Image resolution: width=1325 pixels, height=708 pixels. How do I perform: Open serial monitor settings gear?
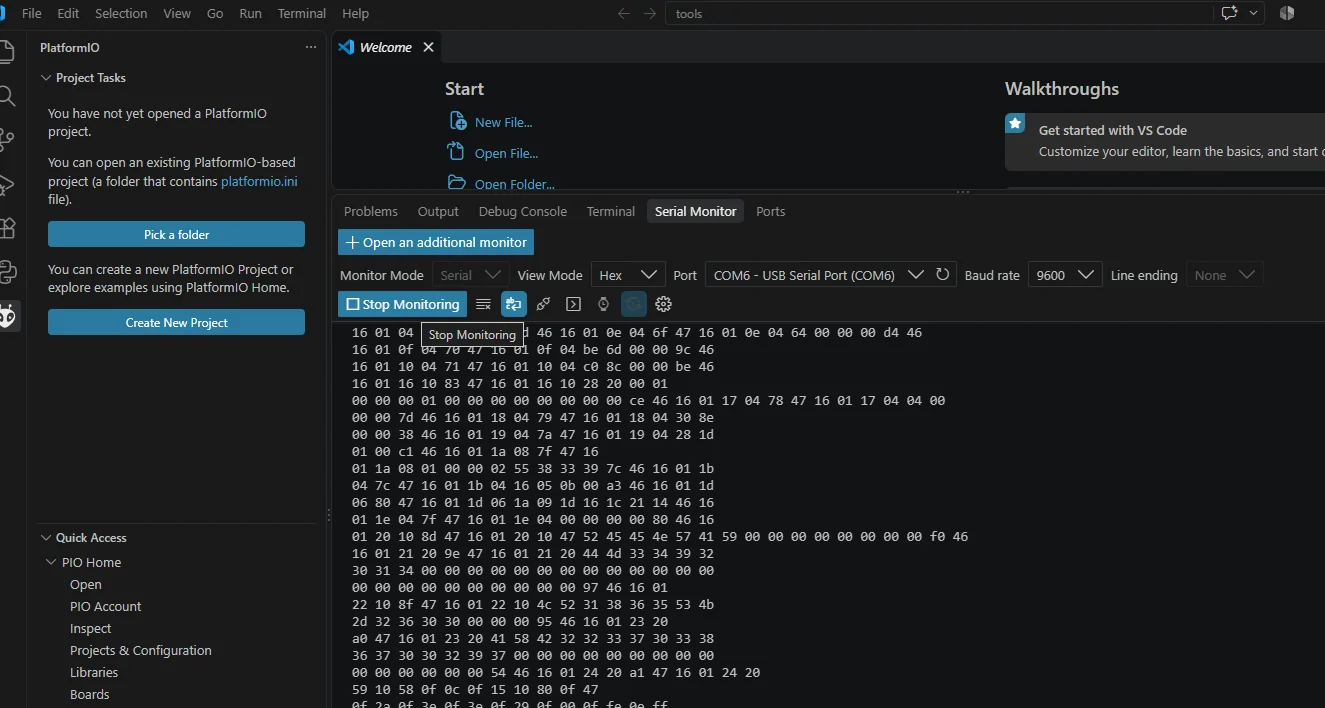coord(663,304)
